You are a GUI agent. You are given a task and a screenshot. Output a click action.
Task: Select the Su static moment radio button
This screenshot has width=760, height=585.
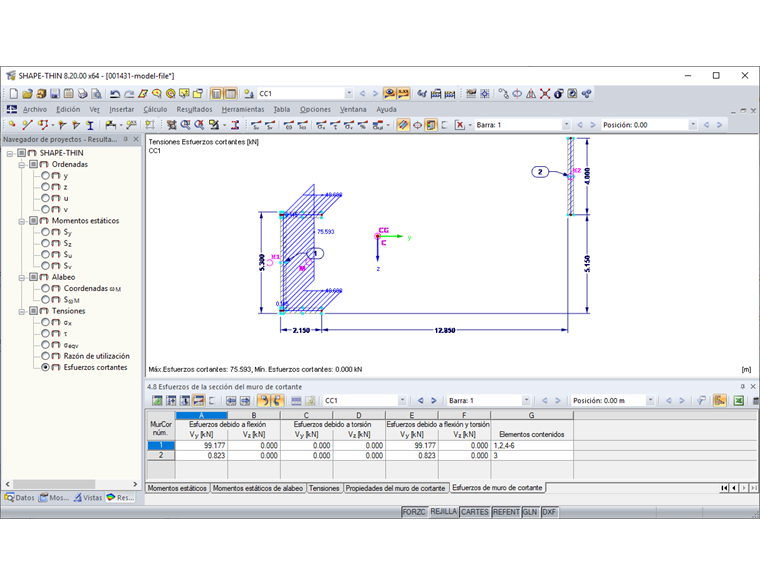(45, 254)
